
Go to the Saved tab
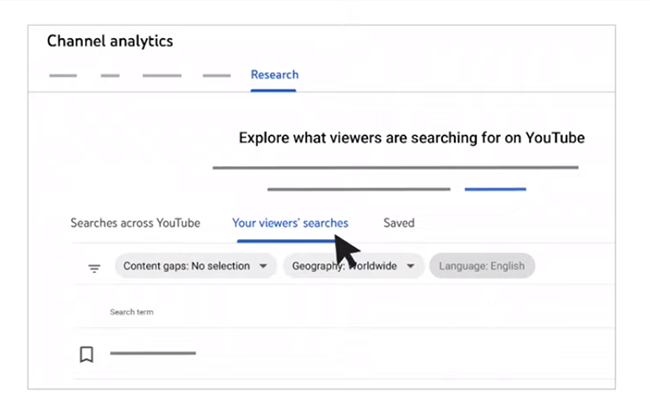(x=399, y=223)
